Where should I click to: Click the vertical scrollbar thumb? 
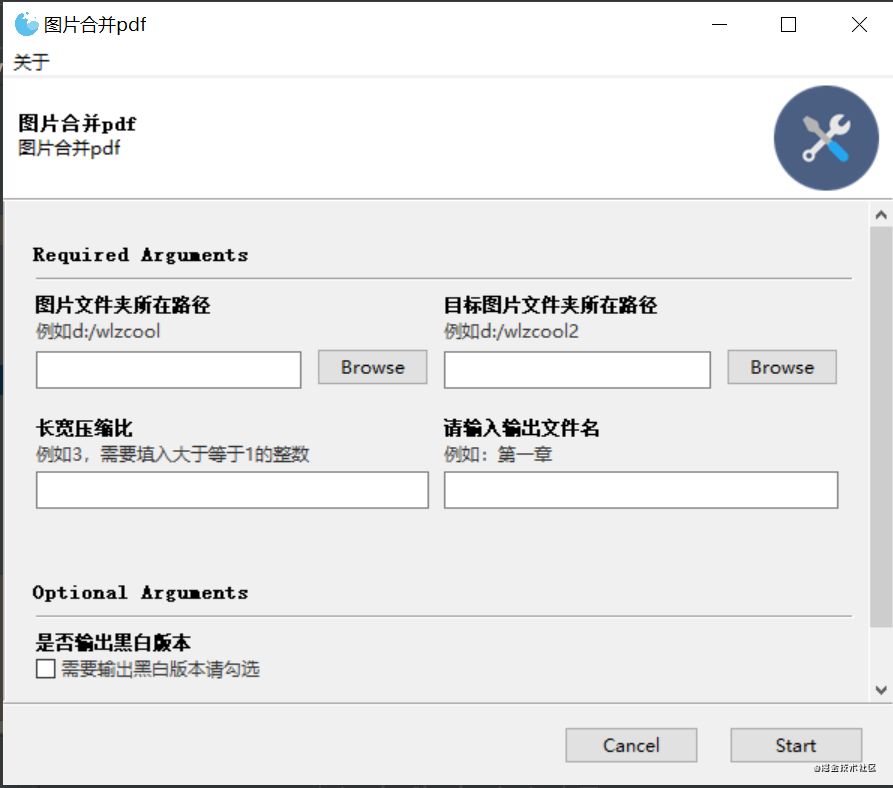tap(881, 427)
